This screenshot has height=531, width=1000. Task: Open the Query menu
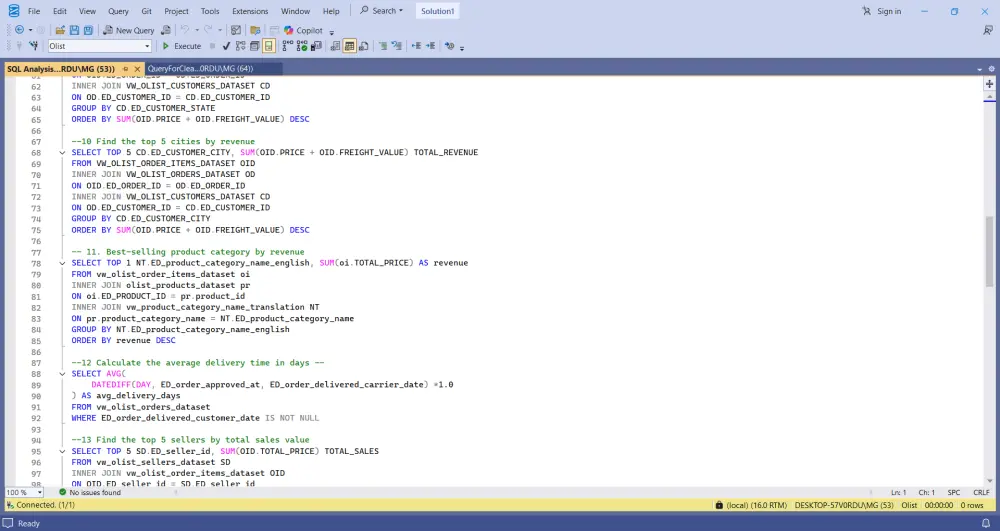click(118, 11)
